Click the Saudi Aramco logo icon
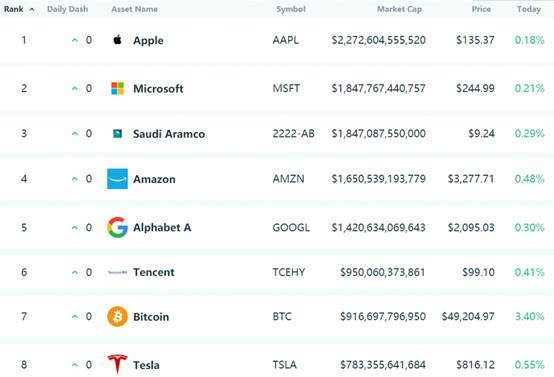The height and width of the screenshot is (377, 554). [117, 134]
